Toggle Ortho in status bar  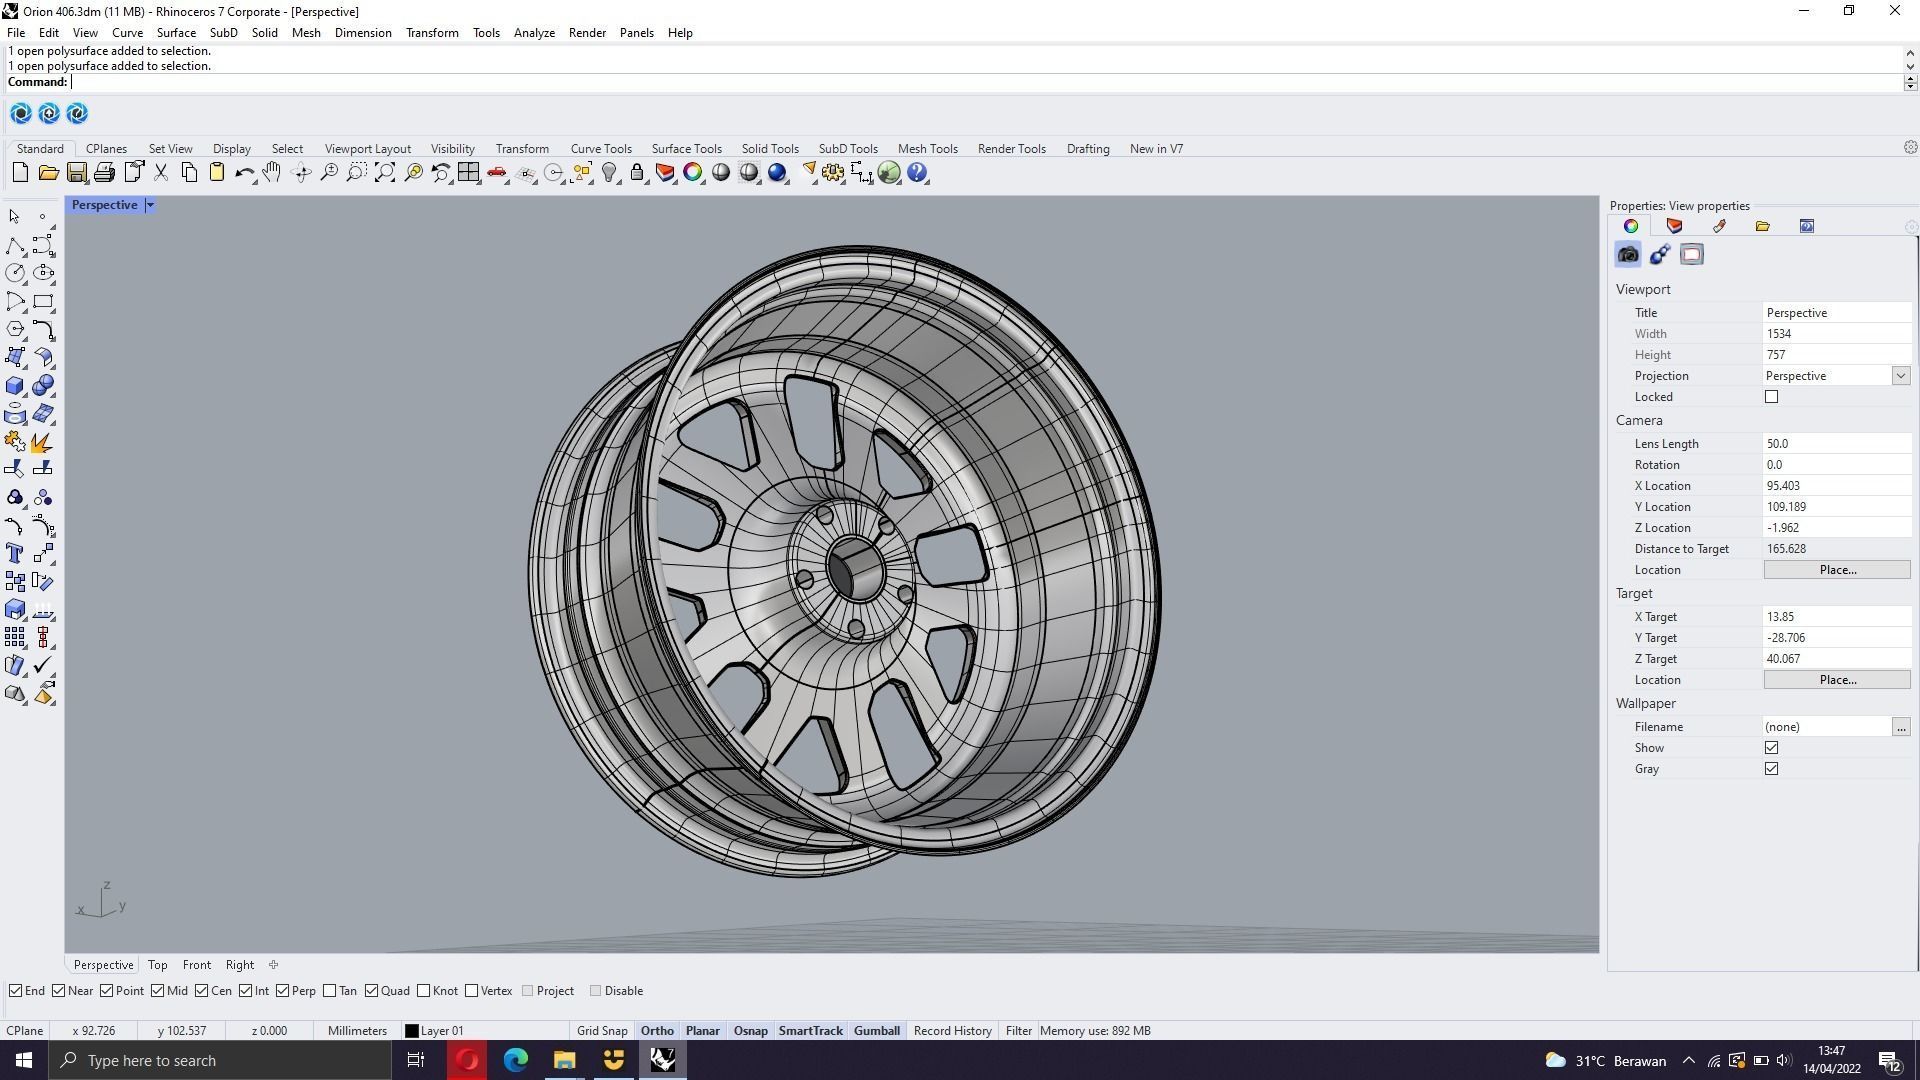coord(657,1031)
